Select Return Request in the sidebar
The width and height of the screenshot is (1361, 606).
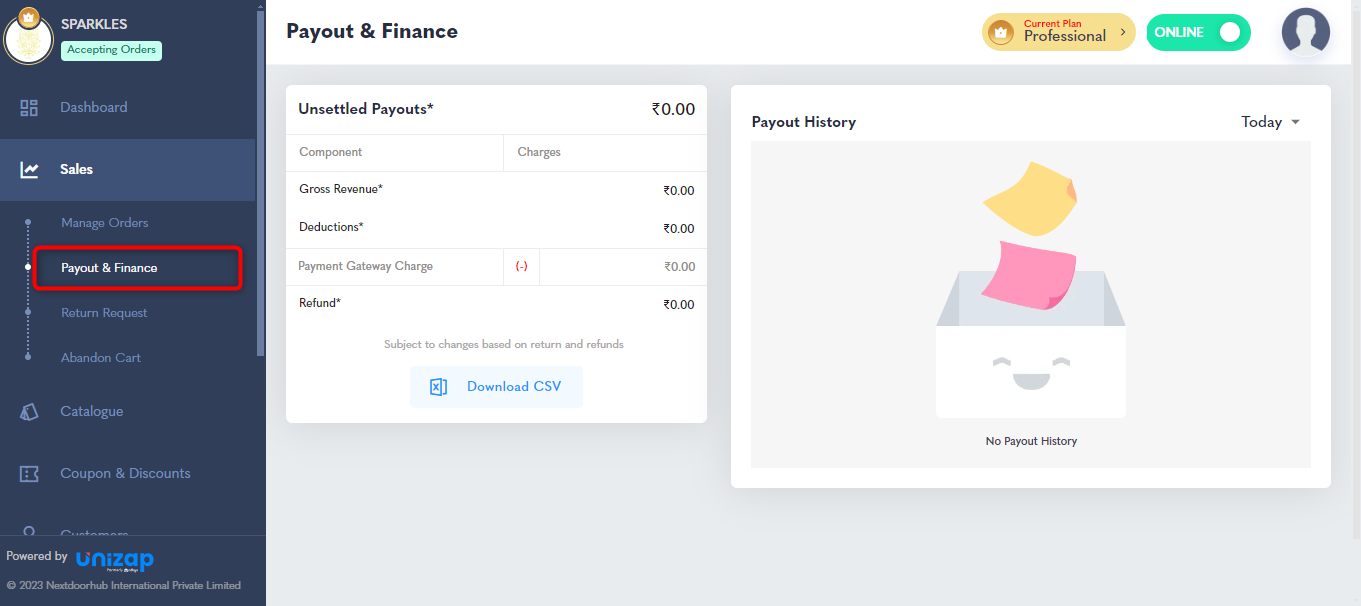[x=104, y=313]
